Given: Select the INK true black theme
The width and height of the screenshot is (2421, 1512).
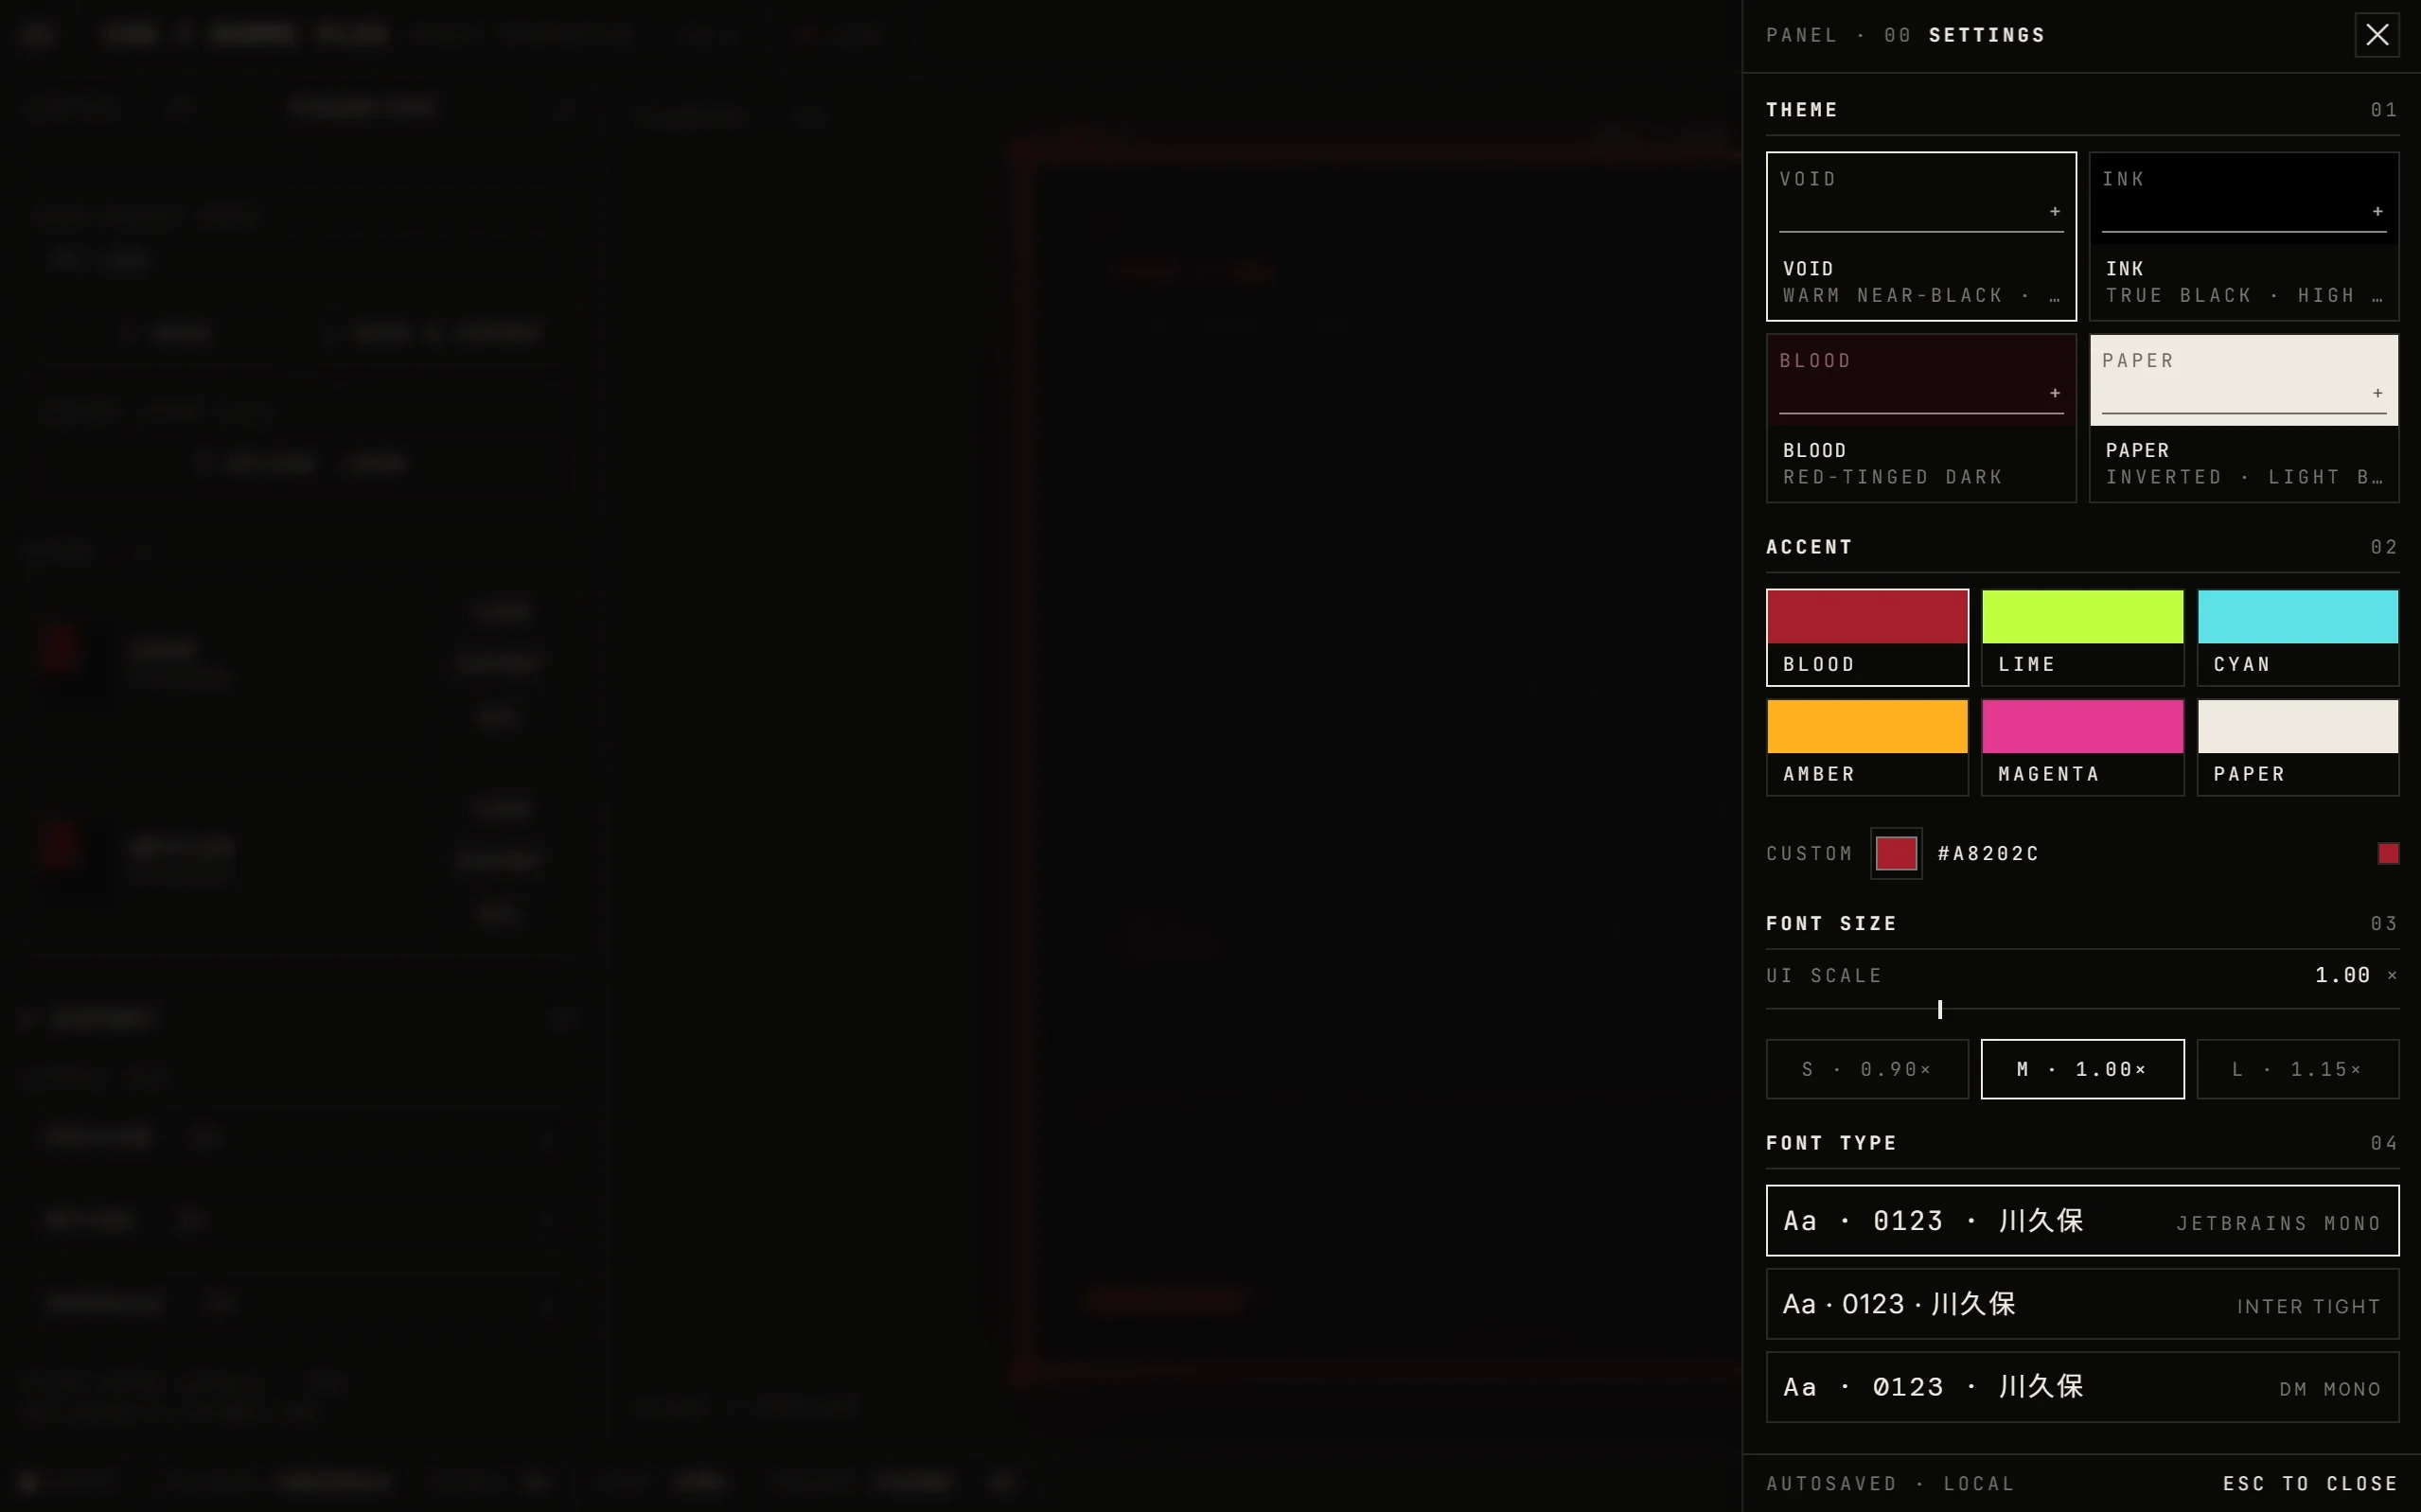Looking at the screenshot, I should pos(2244,236).
